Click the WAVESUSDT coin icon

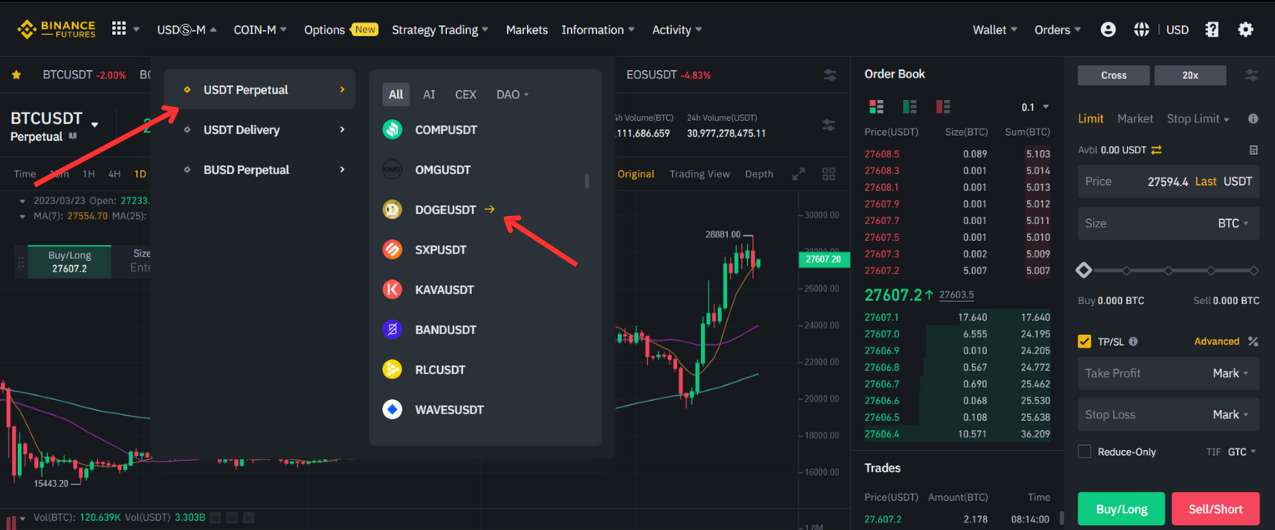coord(393,409)
